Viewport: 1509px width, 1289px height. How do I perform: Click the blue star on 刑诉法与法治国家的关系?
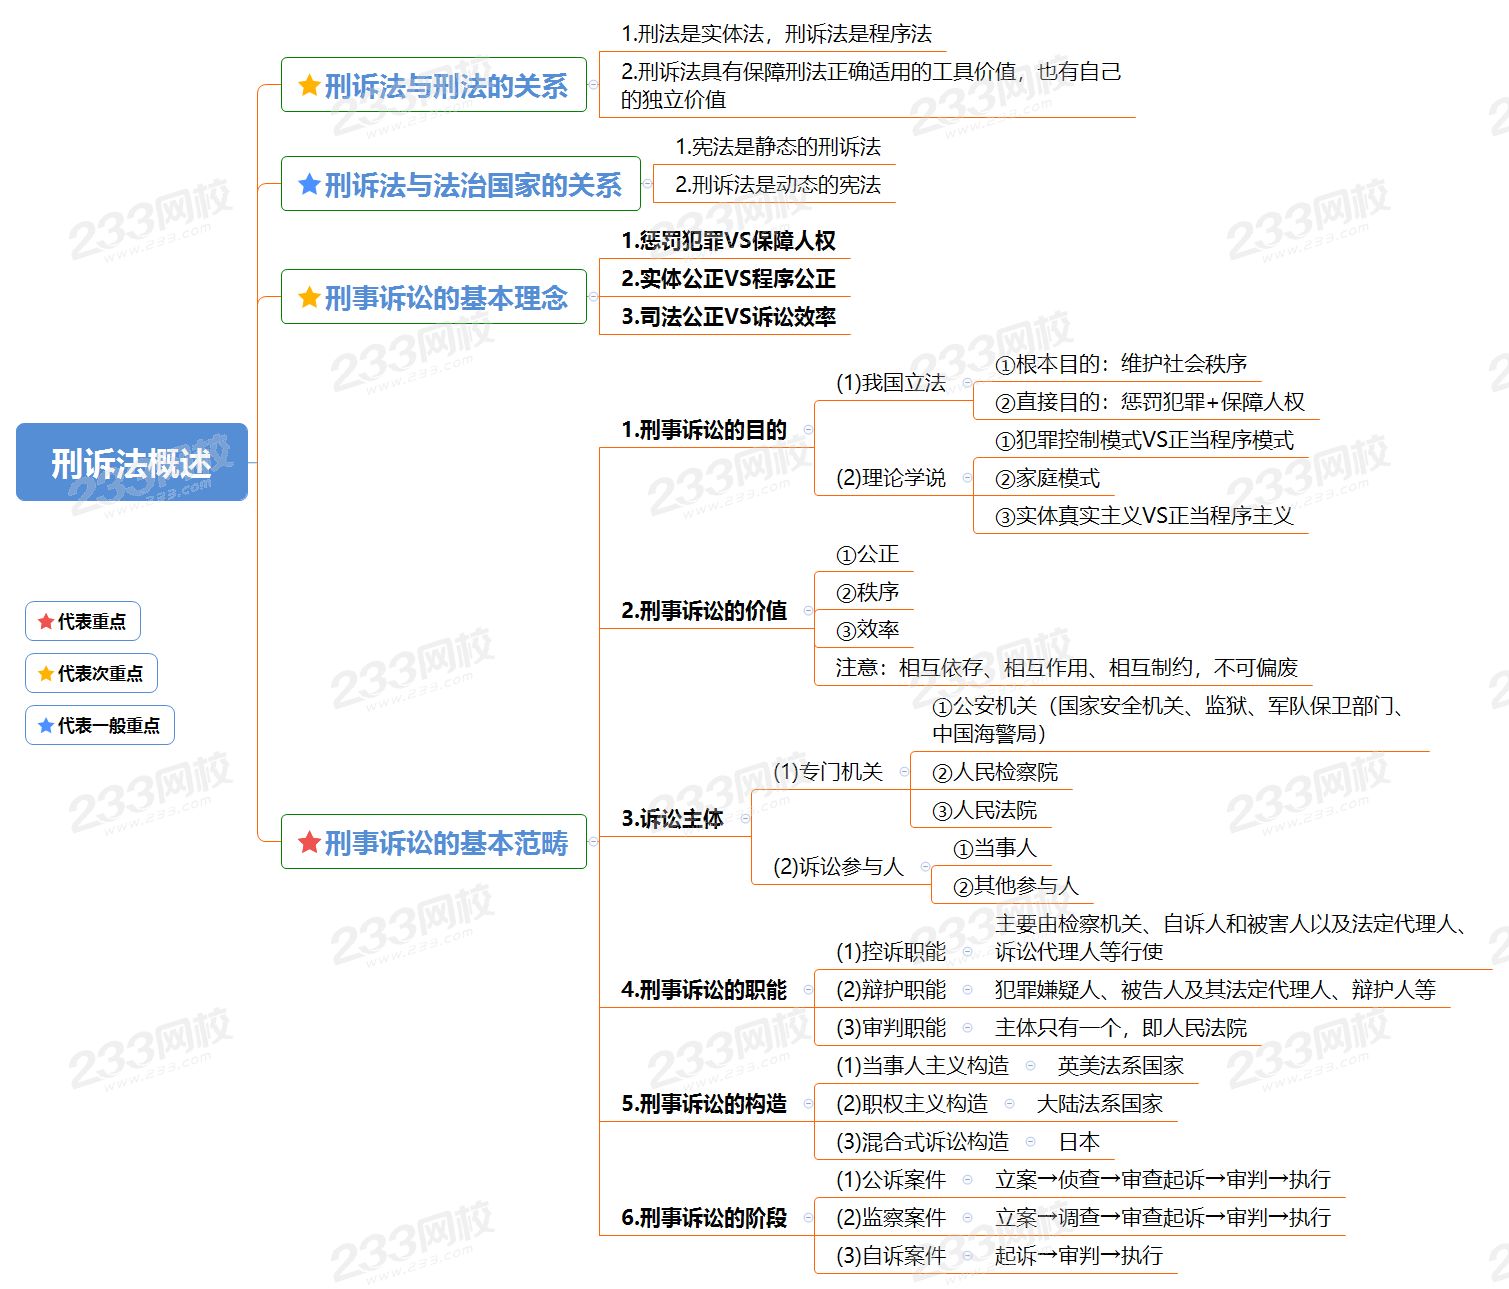click(309, 184)
